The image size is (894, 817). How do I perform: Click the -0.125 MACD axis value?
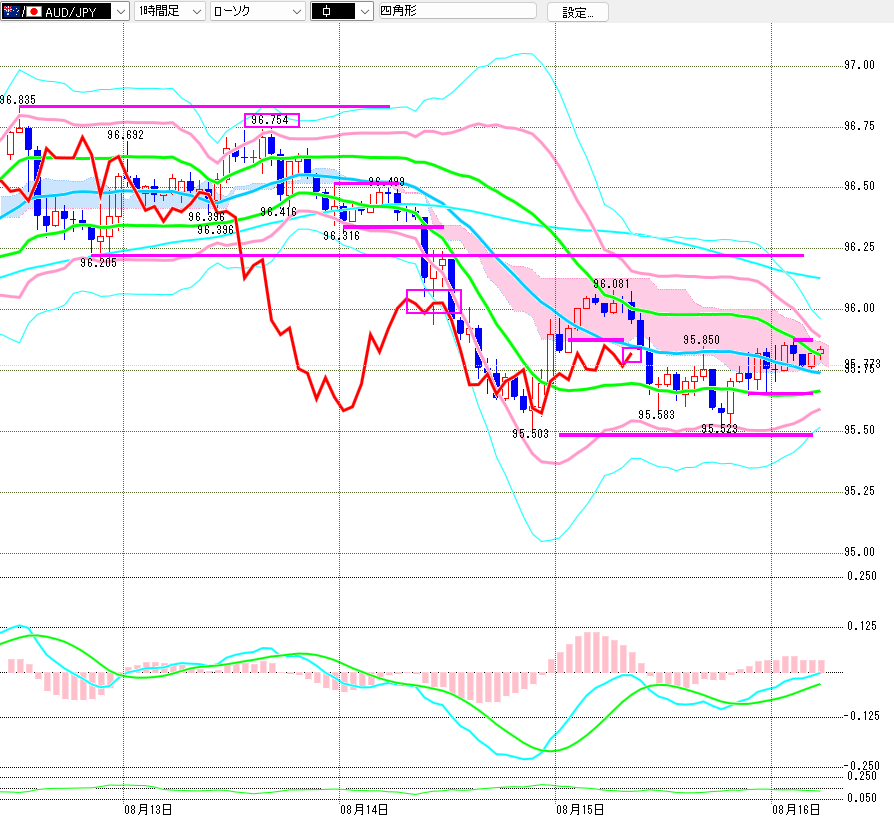tap(862, 716)
